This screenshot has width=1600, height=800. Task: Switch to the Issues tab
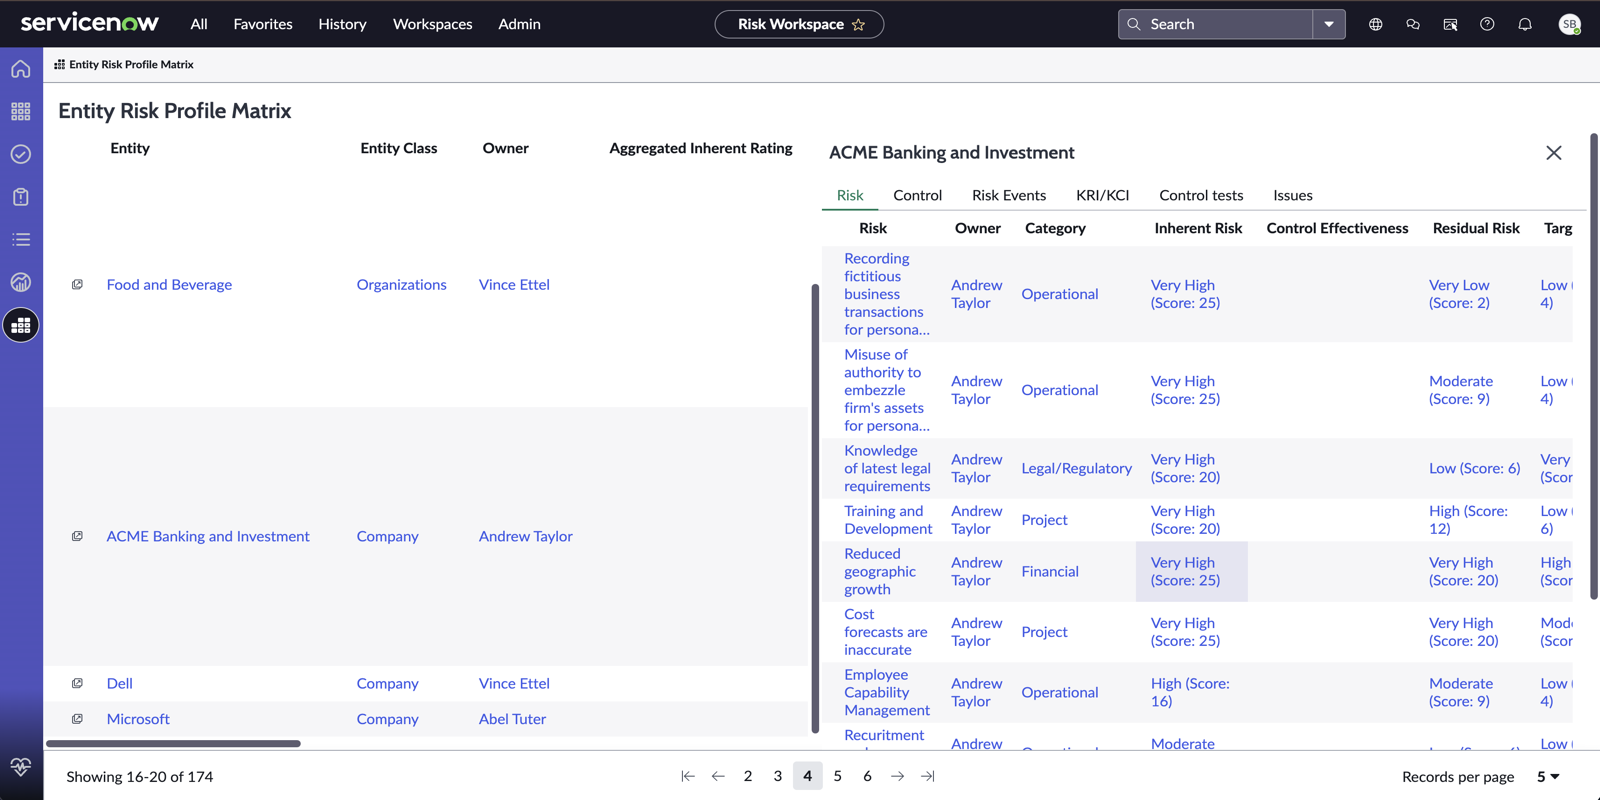(1293, 195)
